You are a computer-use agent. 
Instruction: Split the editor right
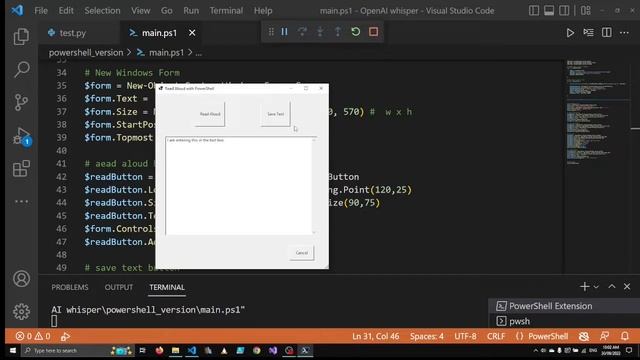tap(607, 33)
